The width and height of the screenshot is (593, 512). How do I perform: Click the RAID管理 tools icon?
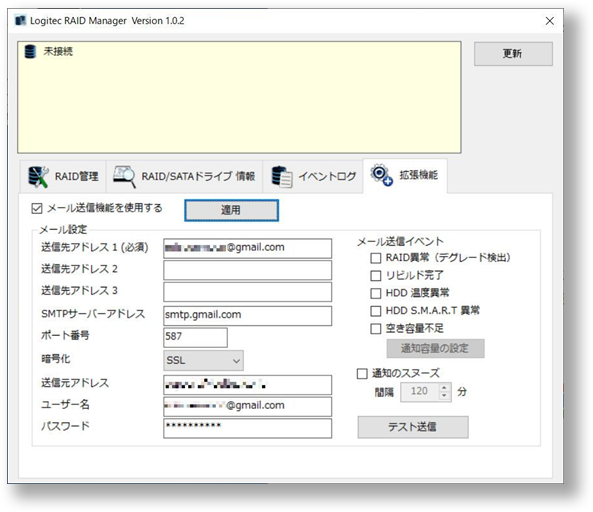click(39, 177)
